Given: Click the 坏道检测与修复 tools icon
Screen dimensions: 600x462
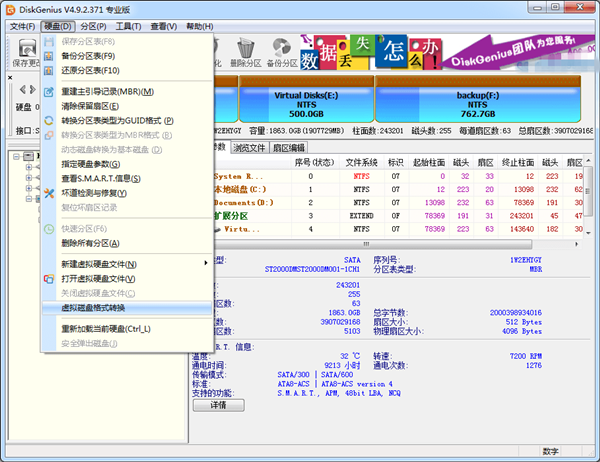Looking at the screenshot, I should coord(49,193).
